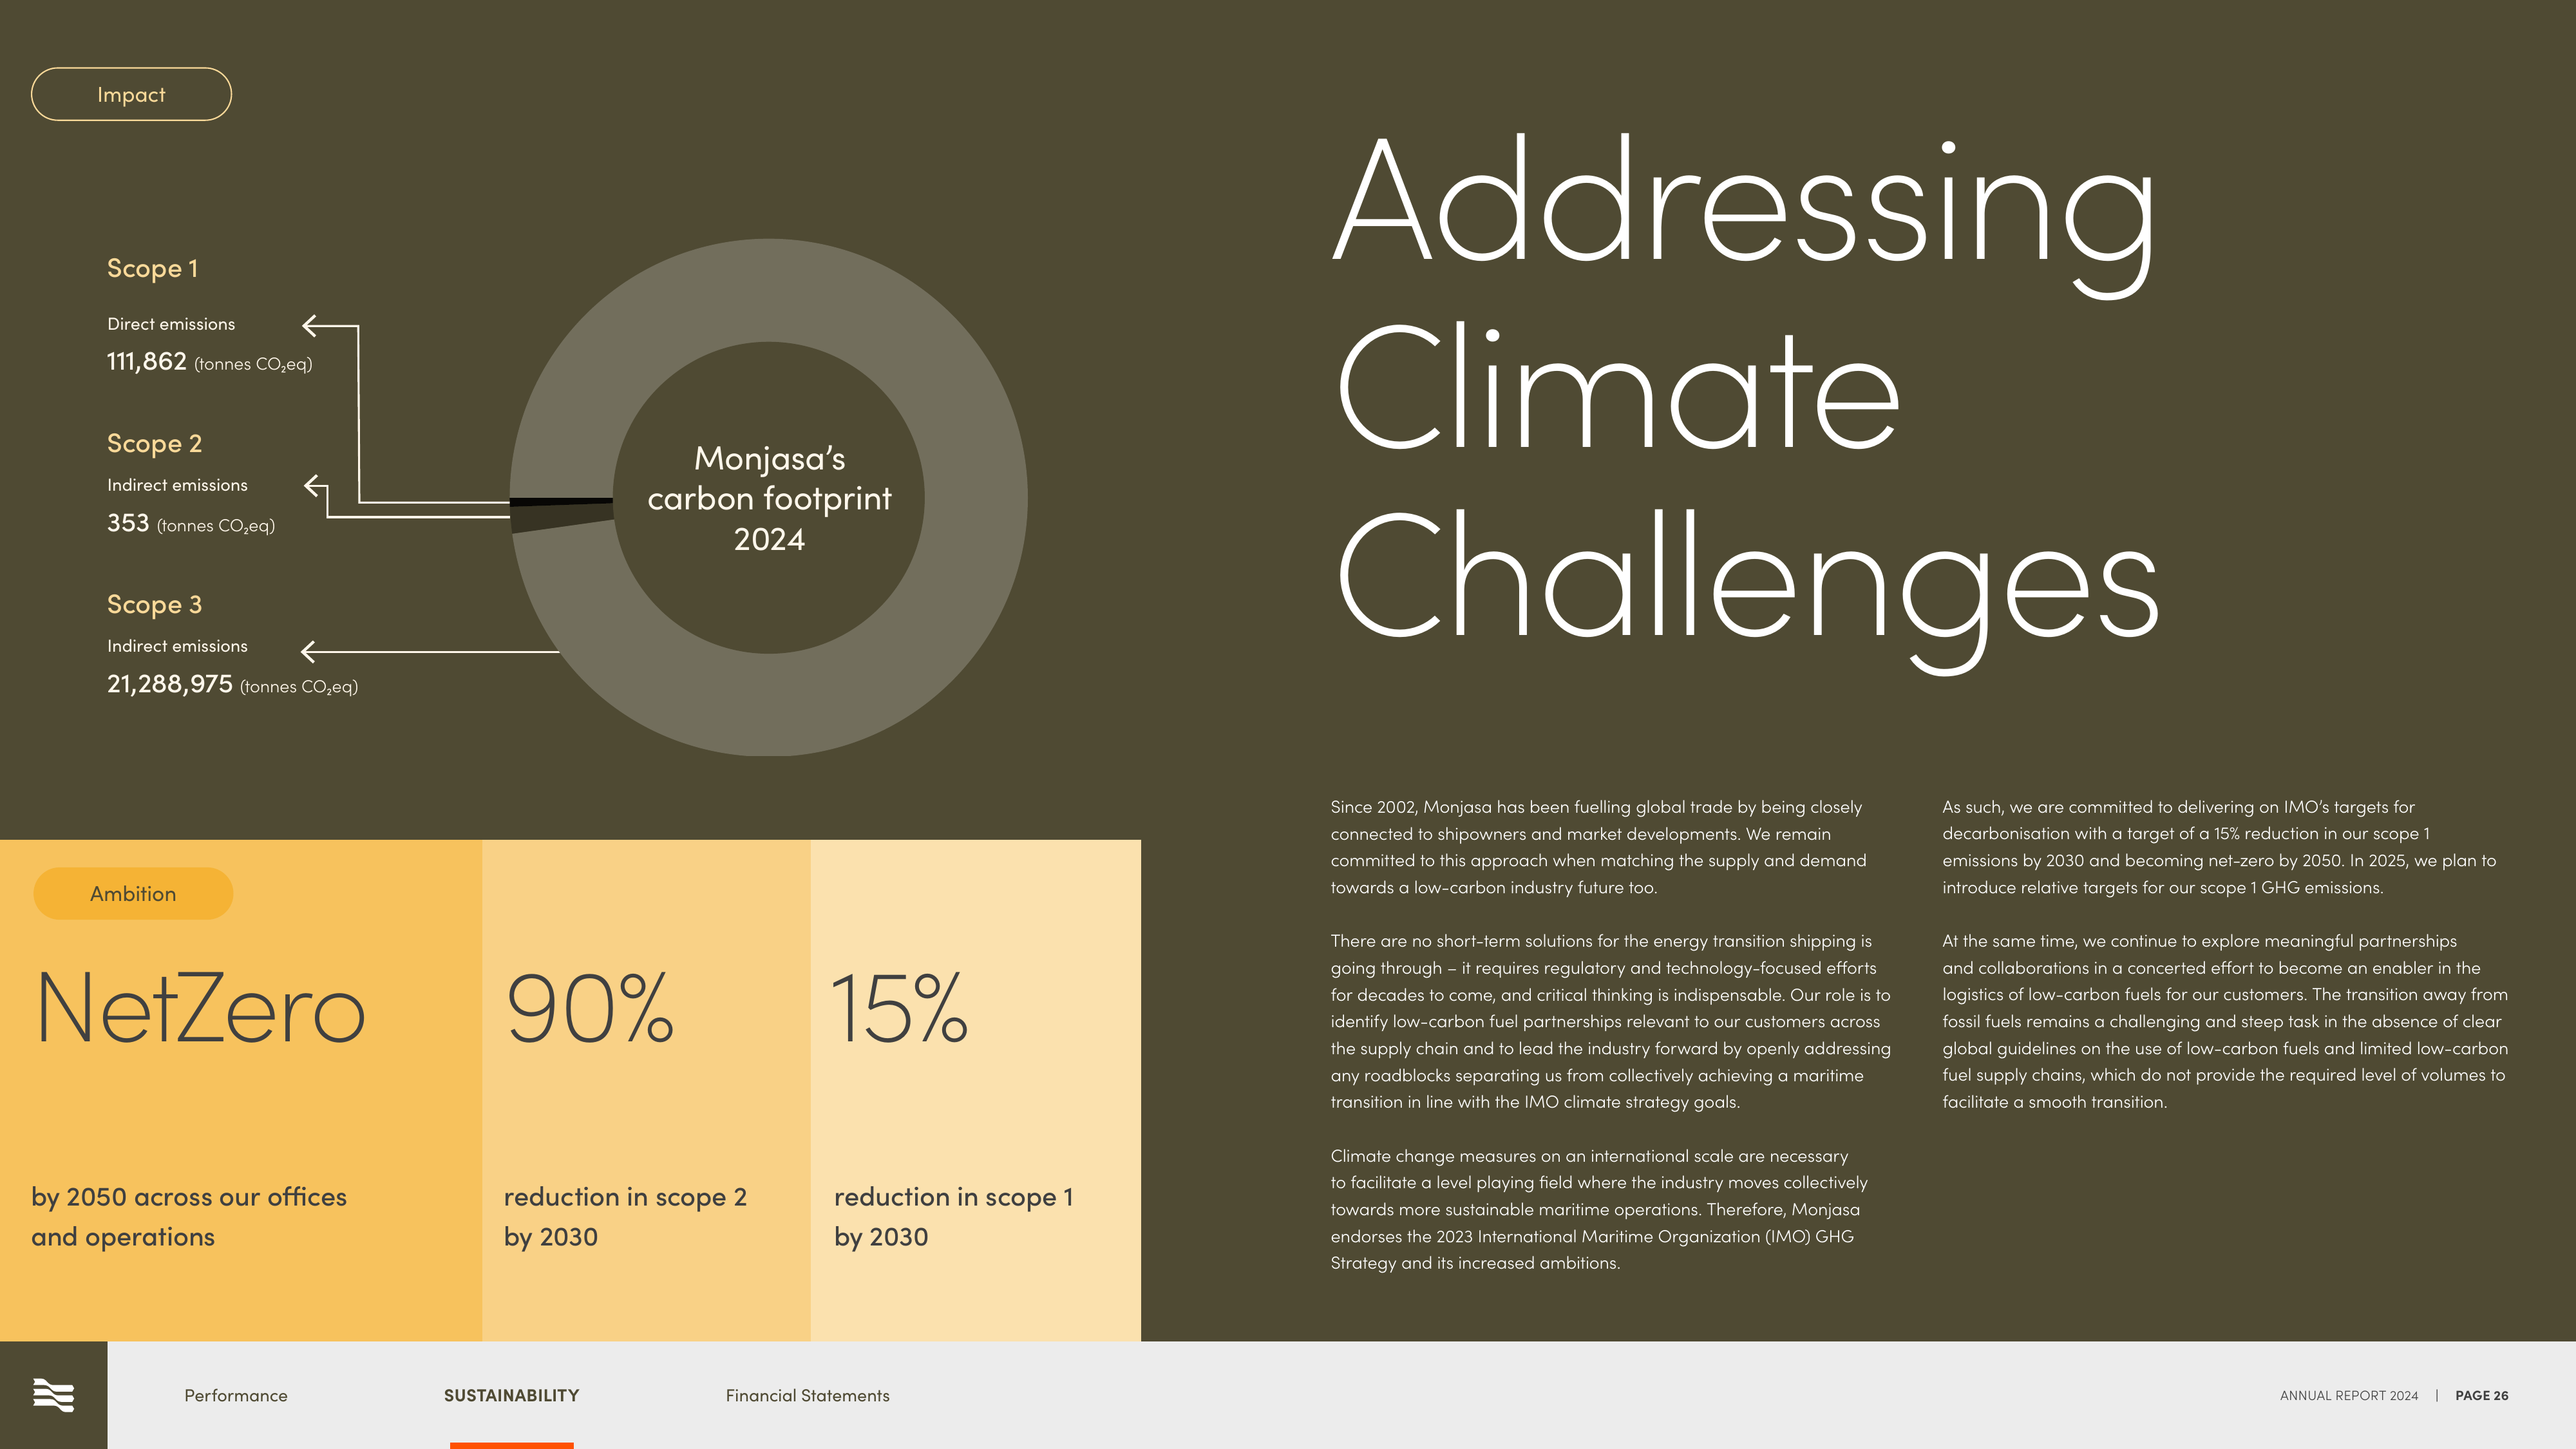Click the paragraph starting 'Climate change measures'
The width and height of the screenshot is (2576, 1449).
(x=1599, y=1209)
